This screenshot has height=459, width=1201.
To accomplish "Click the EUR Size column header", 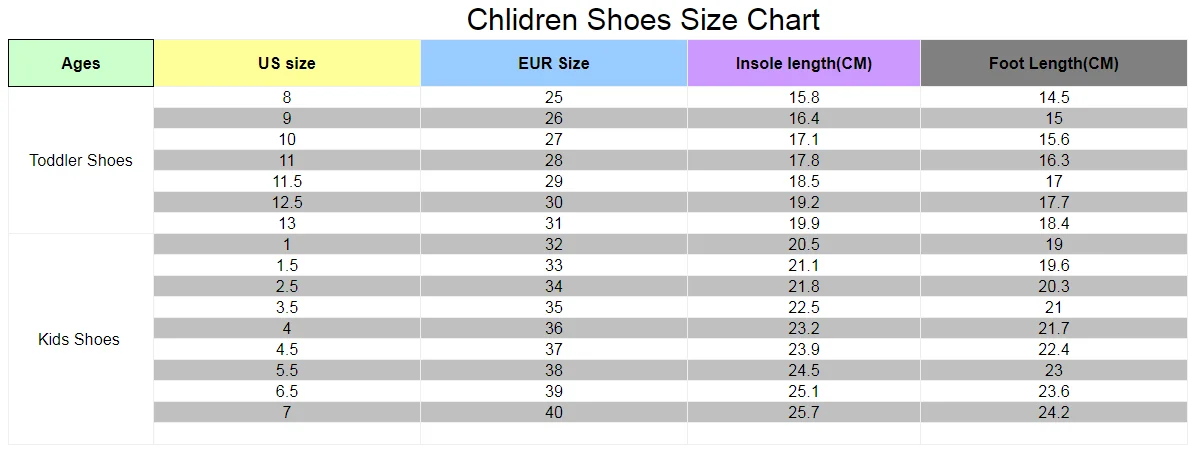I will 554,63.
